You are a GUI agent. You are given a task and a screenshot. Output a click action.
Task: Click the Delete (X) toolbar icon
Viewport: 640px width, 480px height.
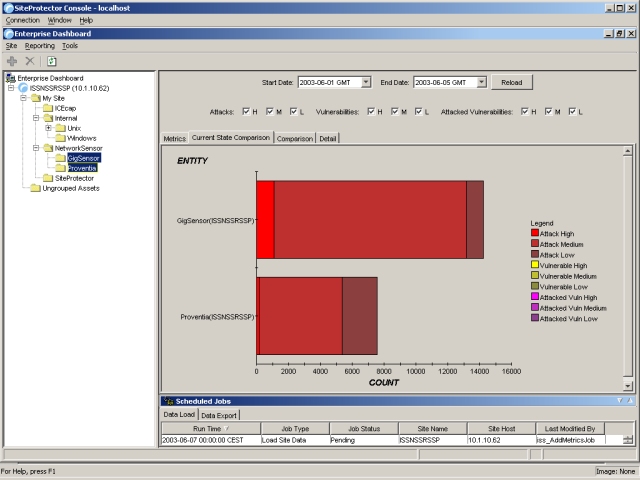tap(30, 61)
